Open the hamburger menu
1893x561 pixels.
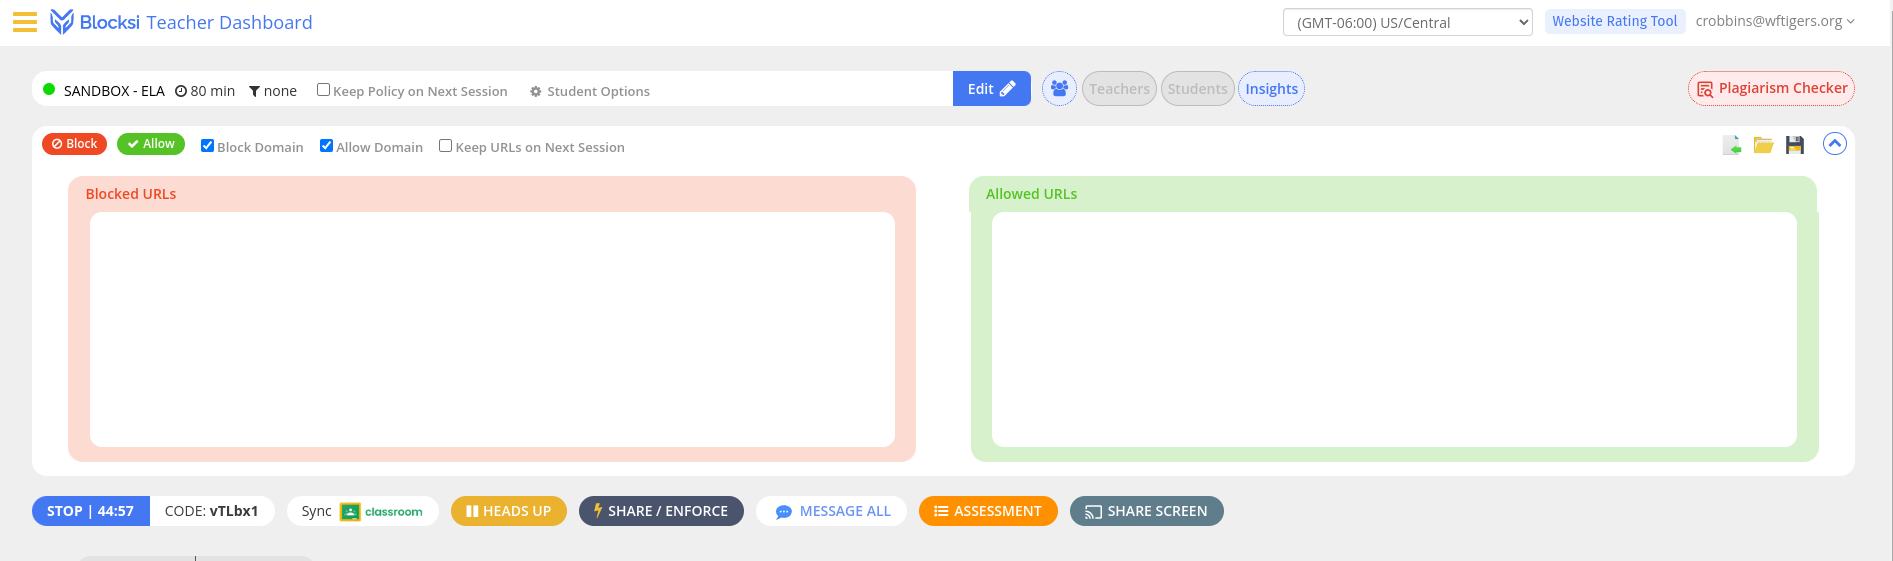point(25,22)
